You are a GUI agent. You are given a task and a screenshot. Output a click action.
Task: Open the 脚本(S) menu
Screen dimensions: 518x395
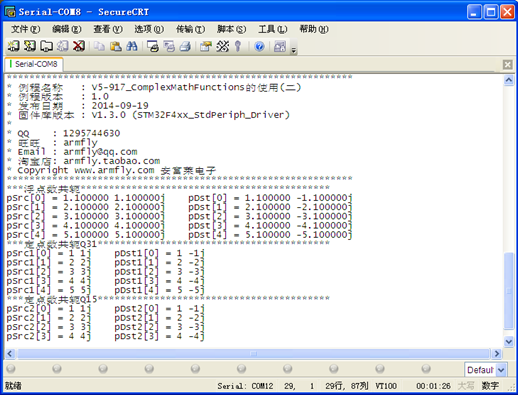tap(231, 29)
